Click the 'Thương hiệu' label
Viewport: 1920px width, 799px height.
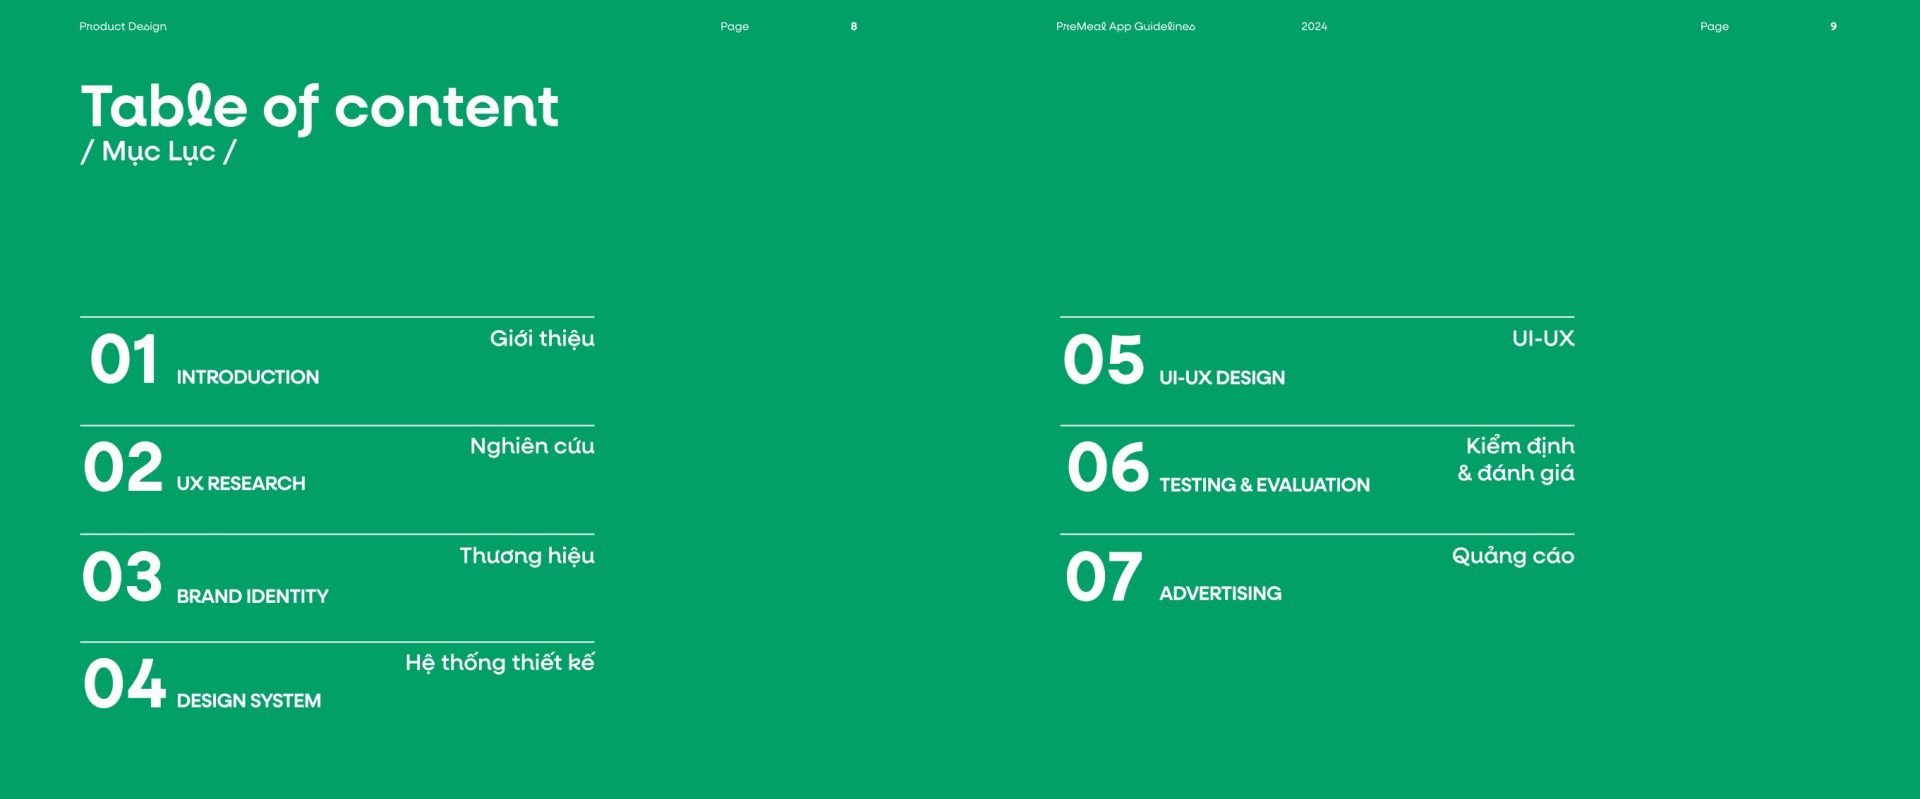click(527, 556)
